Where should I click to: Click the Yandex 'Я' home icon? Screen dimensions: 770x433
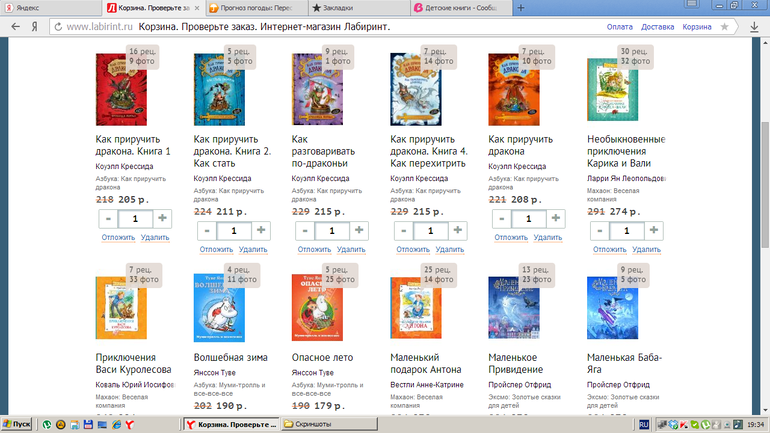coord(34,27)
